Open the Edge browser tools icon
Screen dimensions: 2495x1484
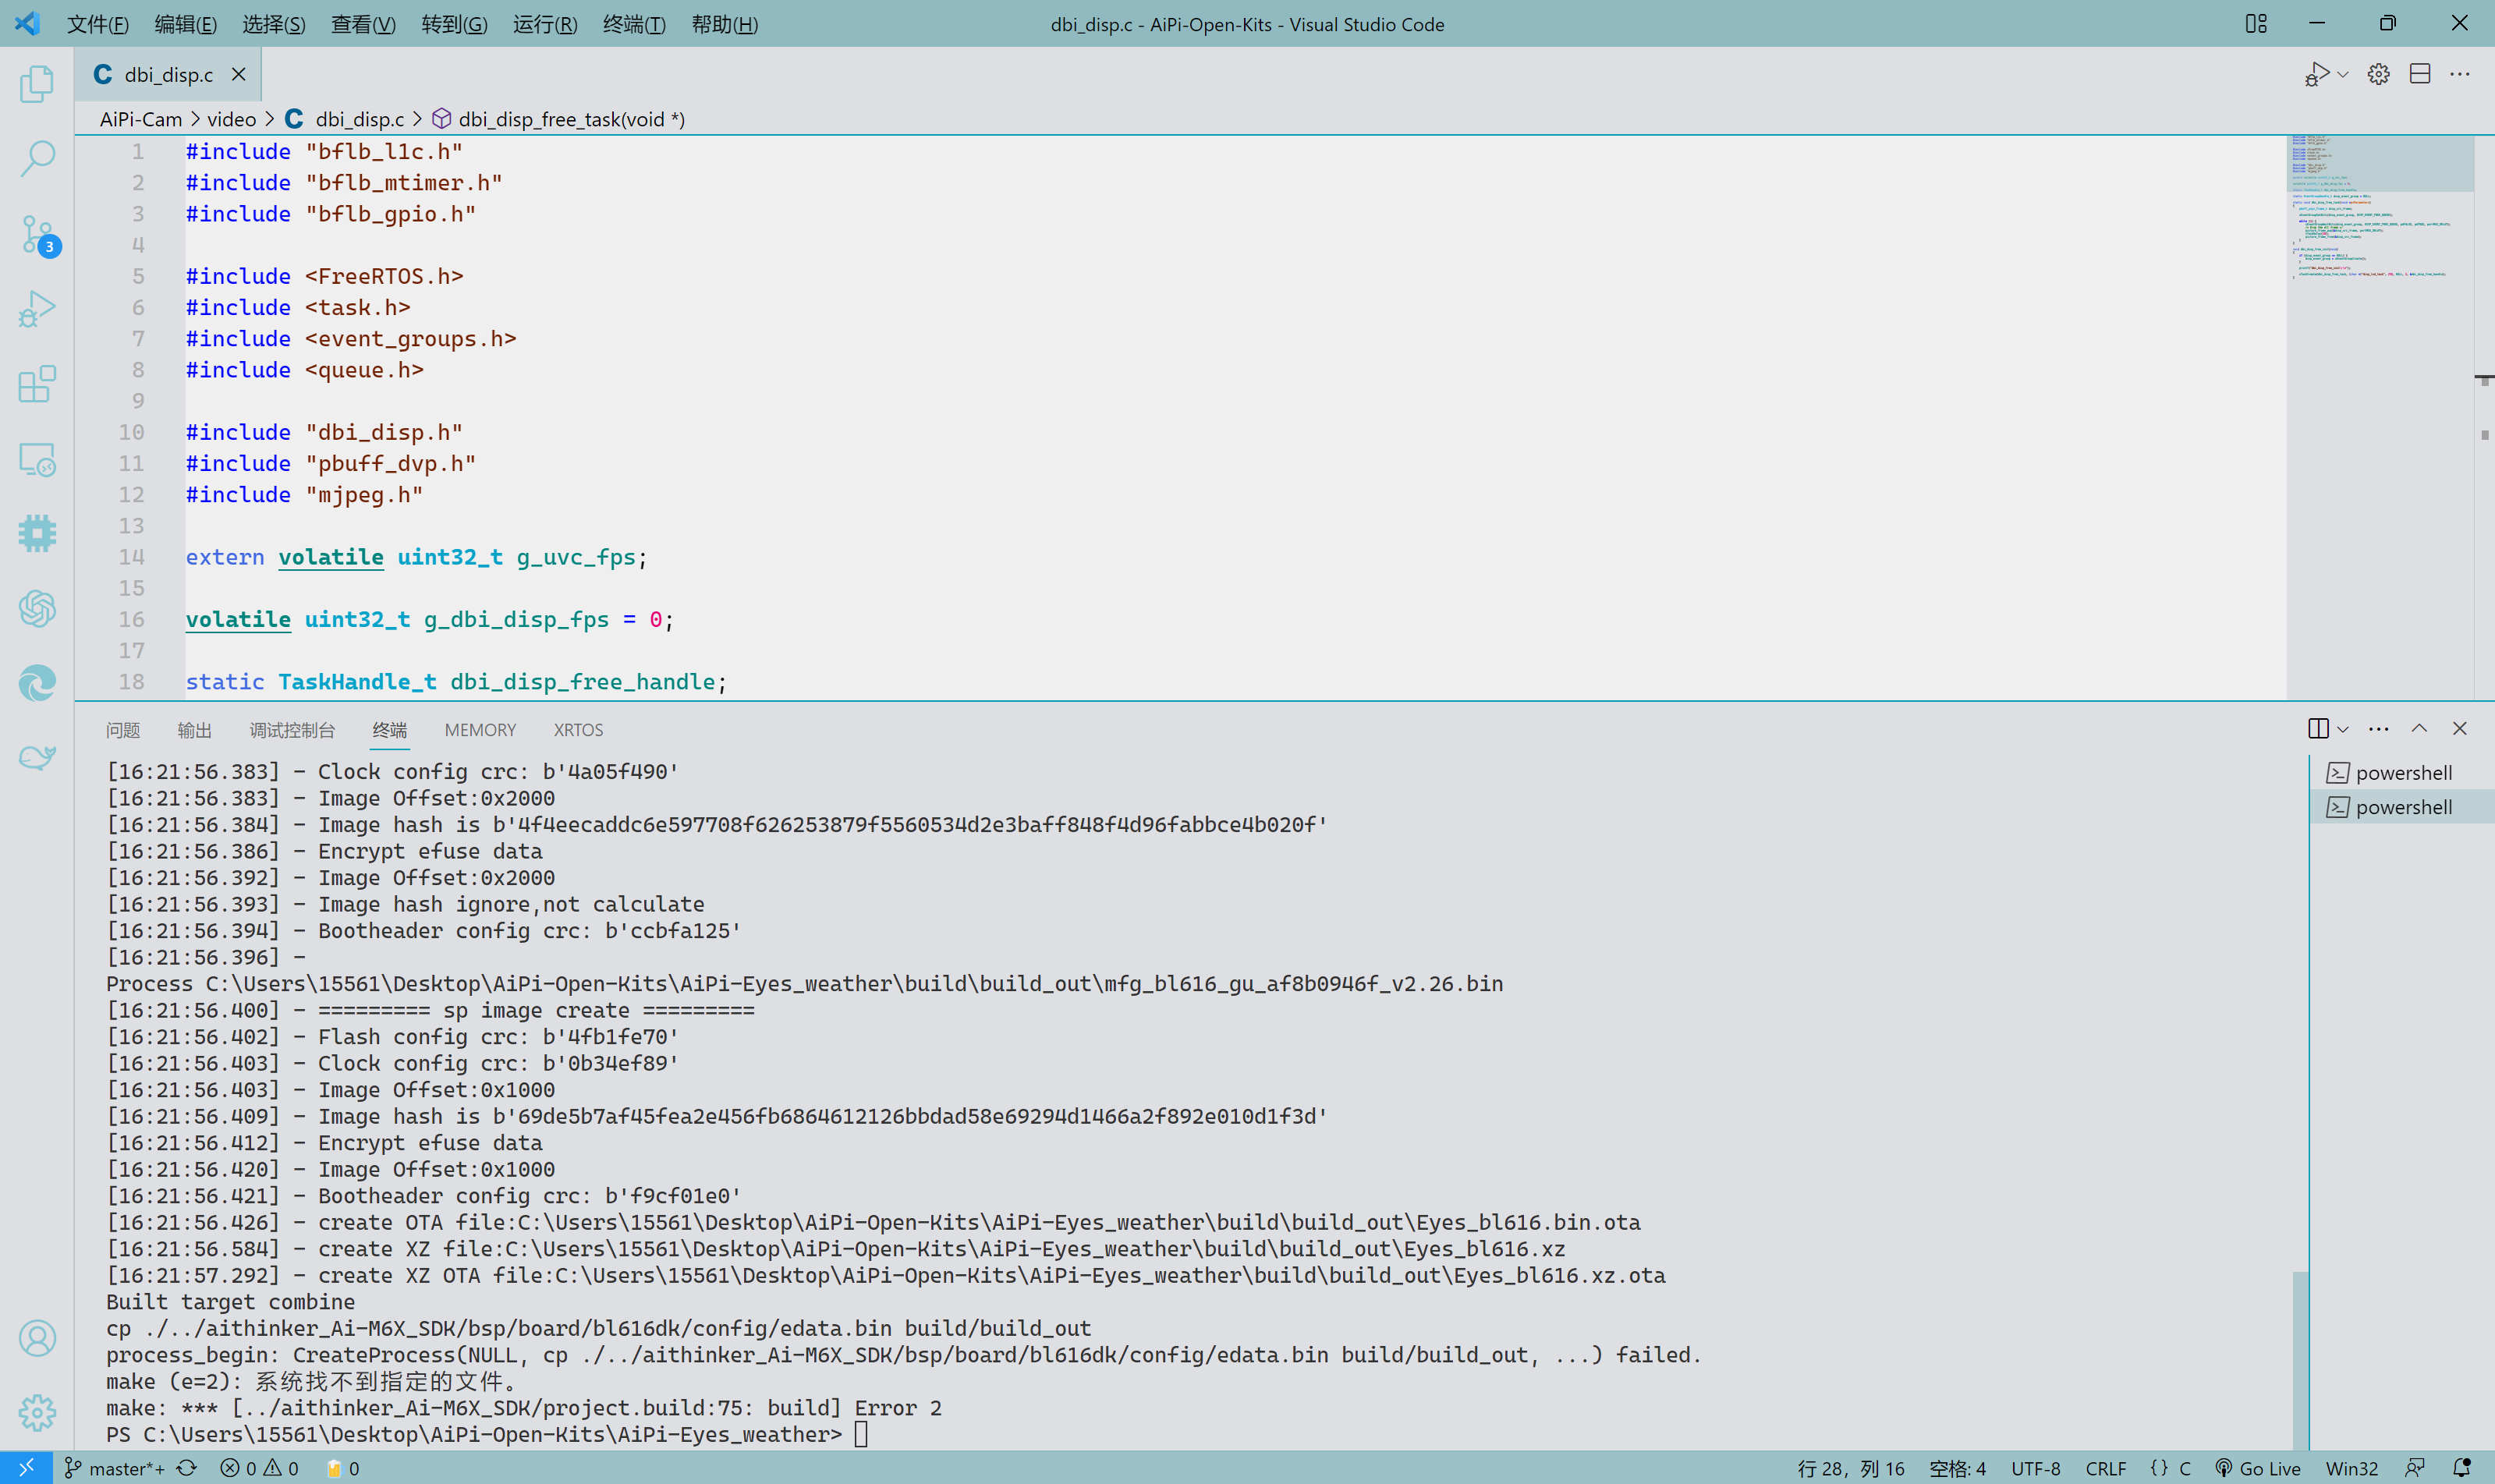pyautogui.click(x=37, y=683)
